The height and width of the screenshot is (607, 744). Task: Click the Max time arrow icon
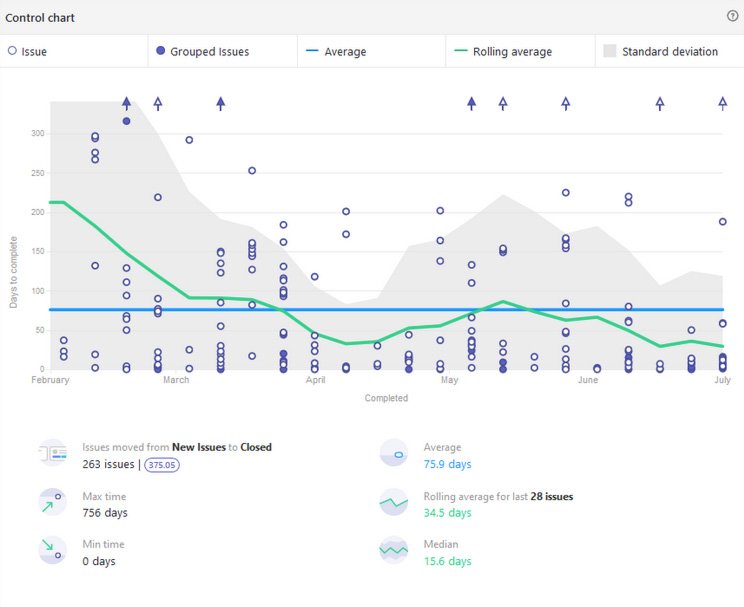[53, 502]
